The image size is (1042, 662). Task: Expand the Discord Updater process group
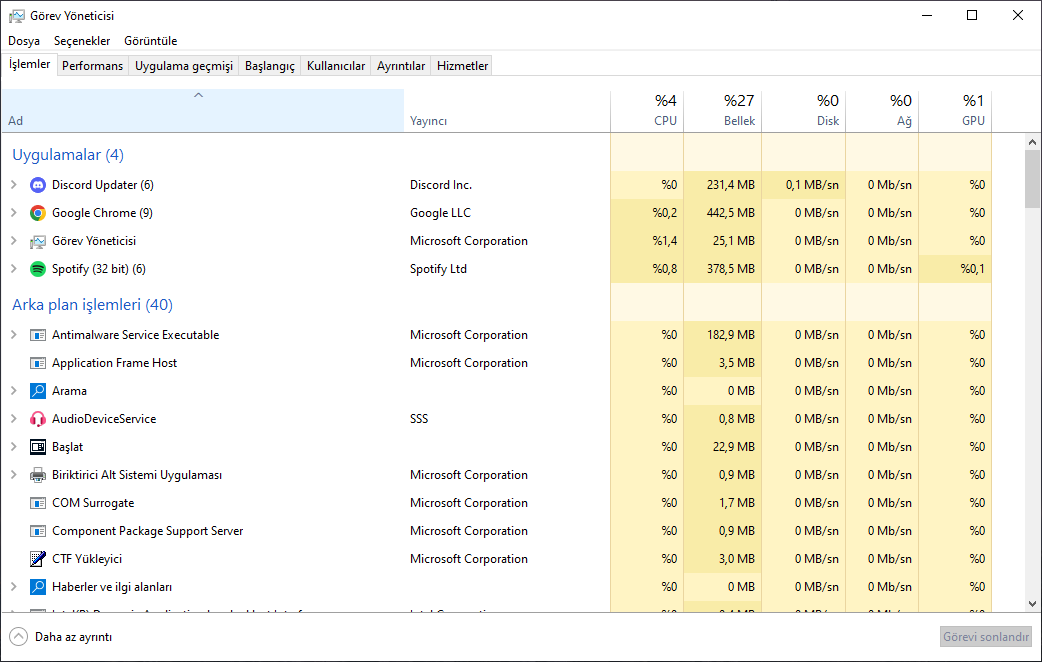tap(14, 185)
